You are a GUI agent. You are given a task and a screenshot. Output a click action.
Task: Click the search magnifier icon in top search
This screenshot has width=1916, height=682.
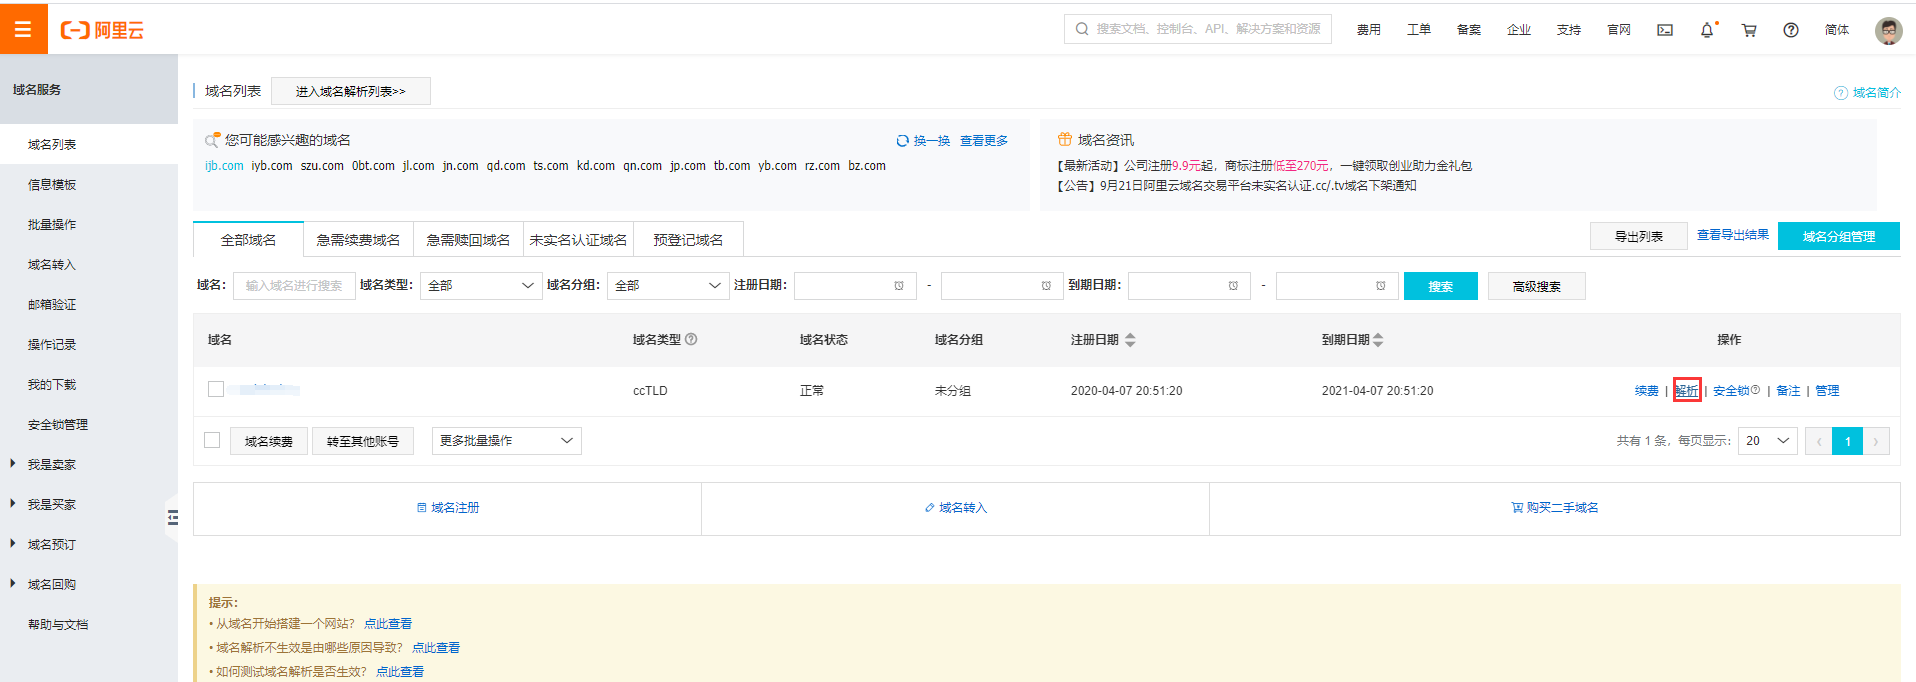[x=1082, y=29]
